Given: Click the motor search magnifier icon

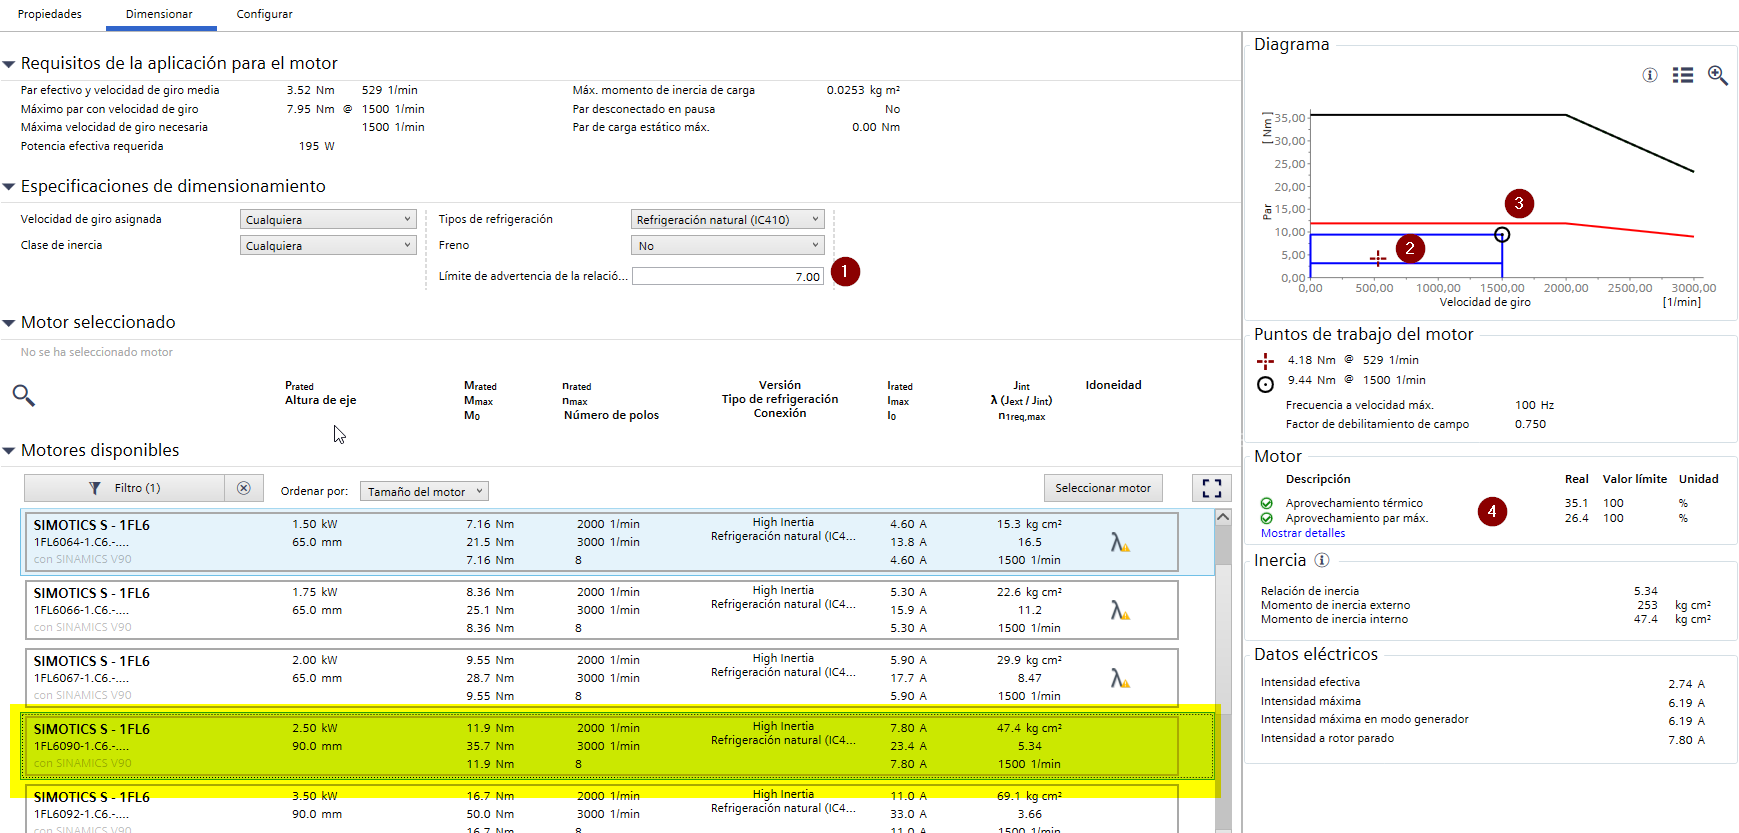Looking at the screenshot, I should tap(24, 396).
